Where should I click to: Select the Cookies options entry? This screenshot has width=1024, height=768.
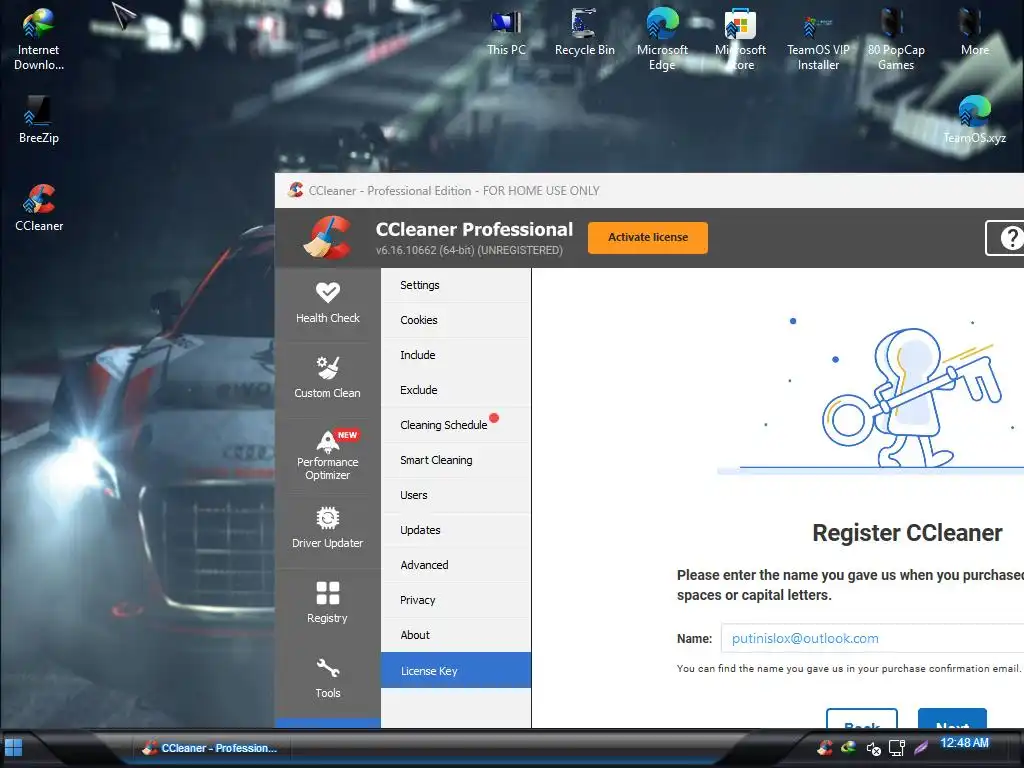(456, 320)
